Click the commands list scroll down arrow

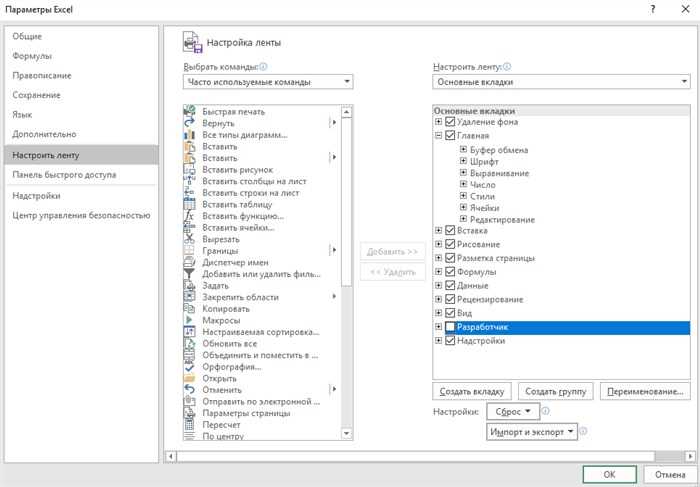[x=347, y=434]
